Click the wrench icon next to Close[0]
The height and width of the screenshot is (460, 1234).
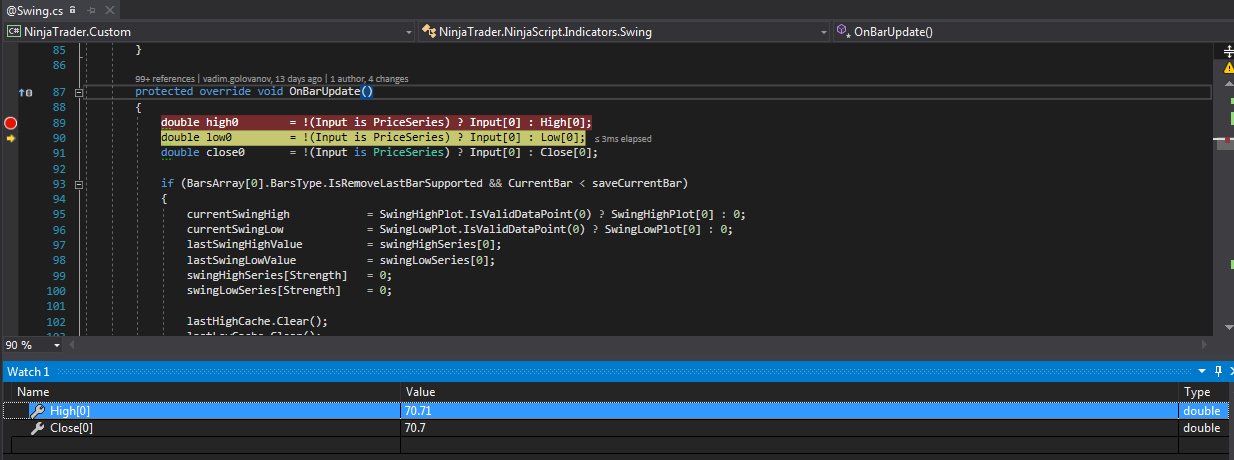pos(38,428)
